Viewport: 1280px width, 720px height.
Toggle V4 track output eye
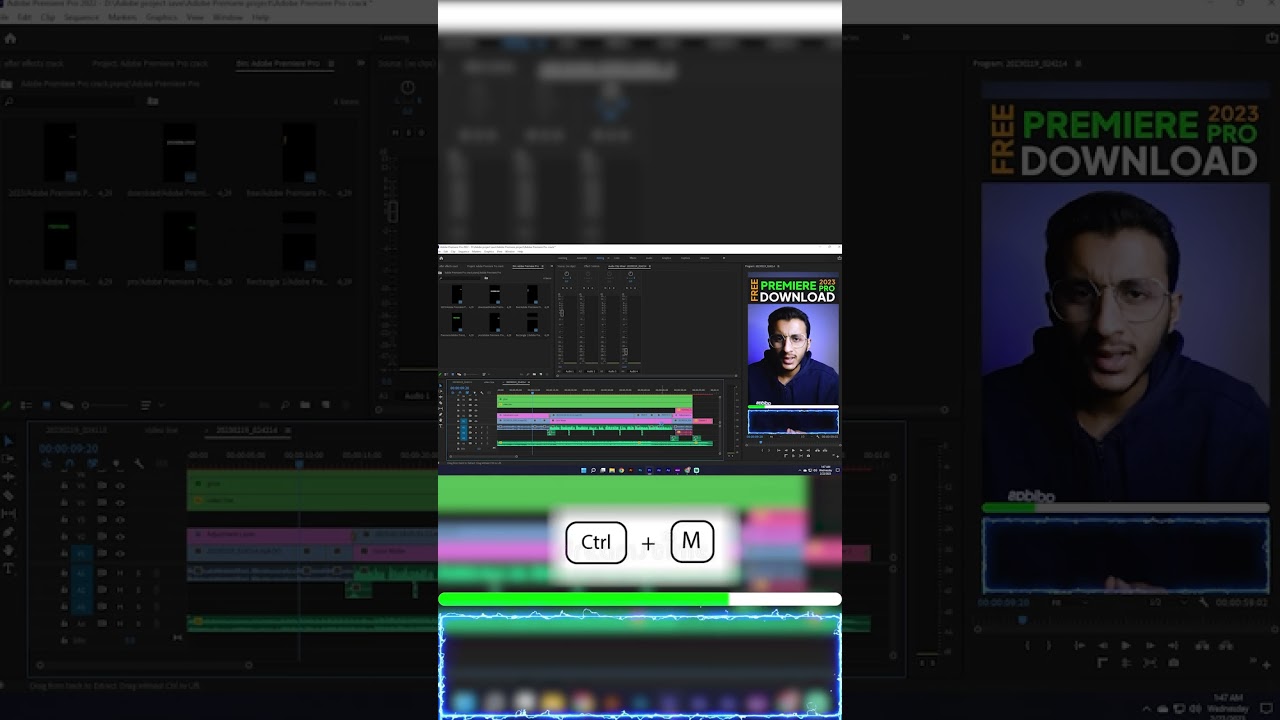click(120, 502)
